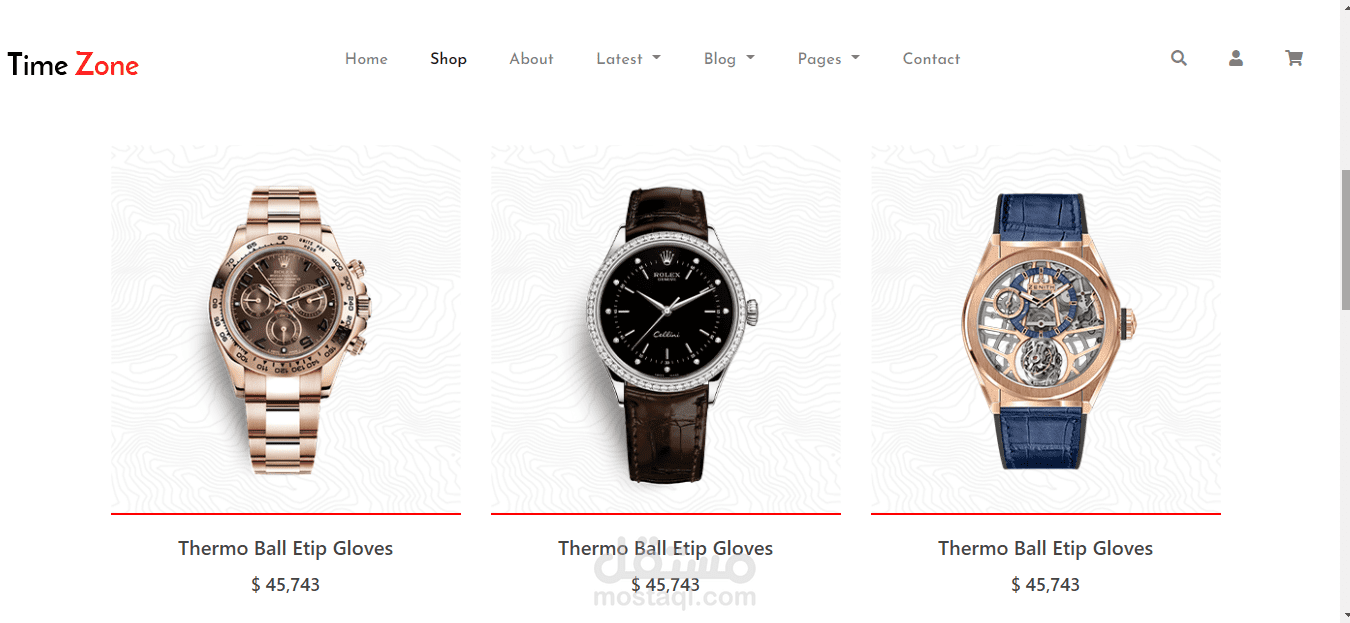Select the blue strap skeleton watch image

click(1046, 328)
